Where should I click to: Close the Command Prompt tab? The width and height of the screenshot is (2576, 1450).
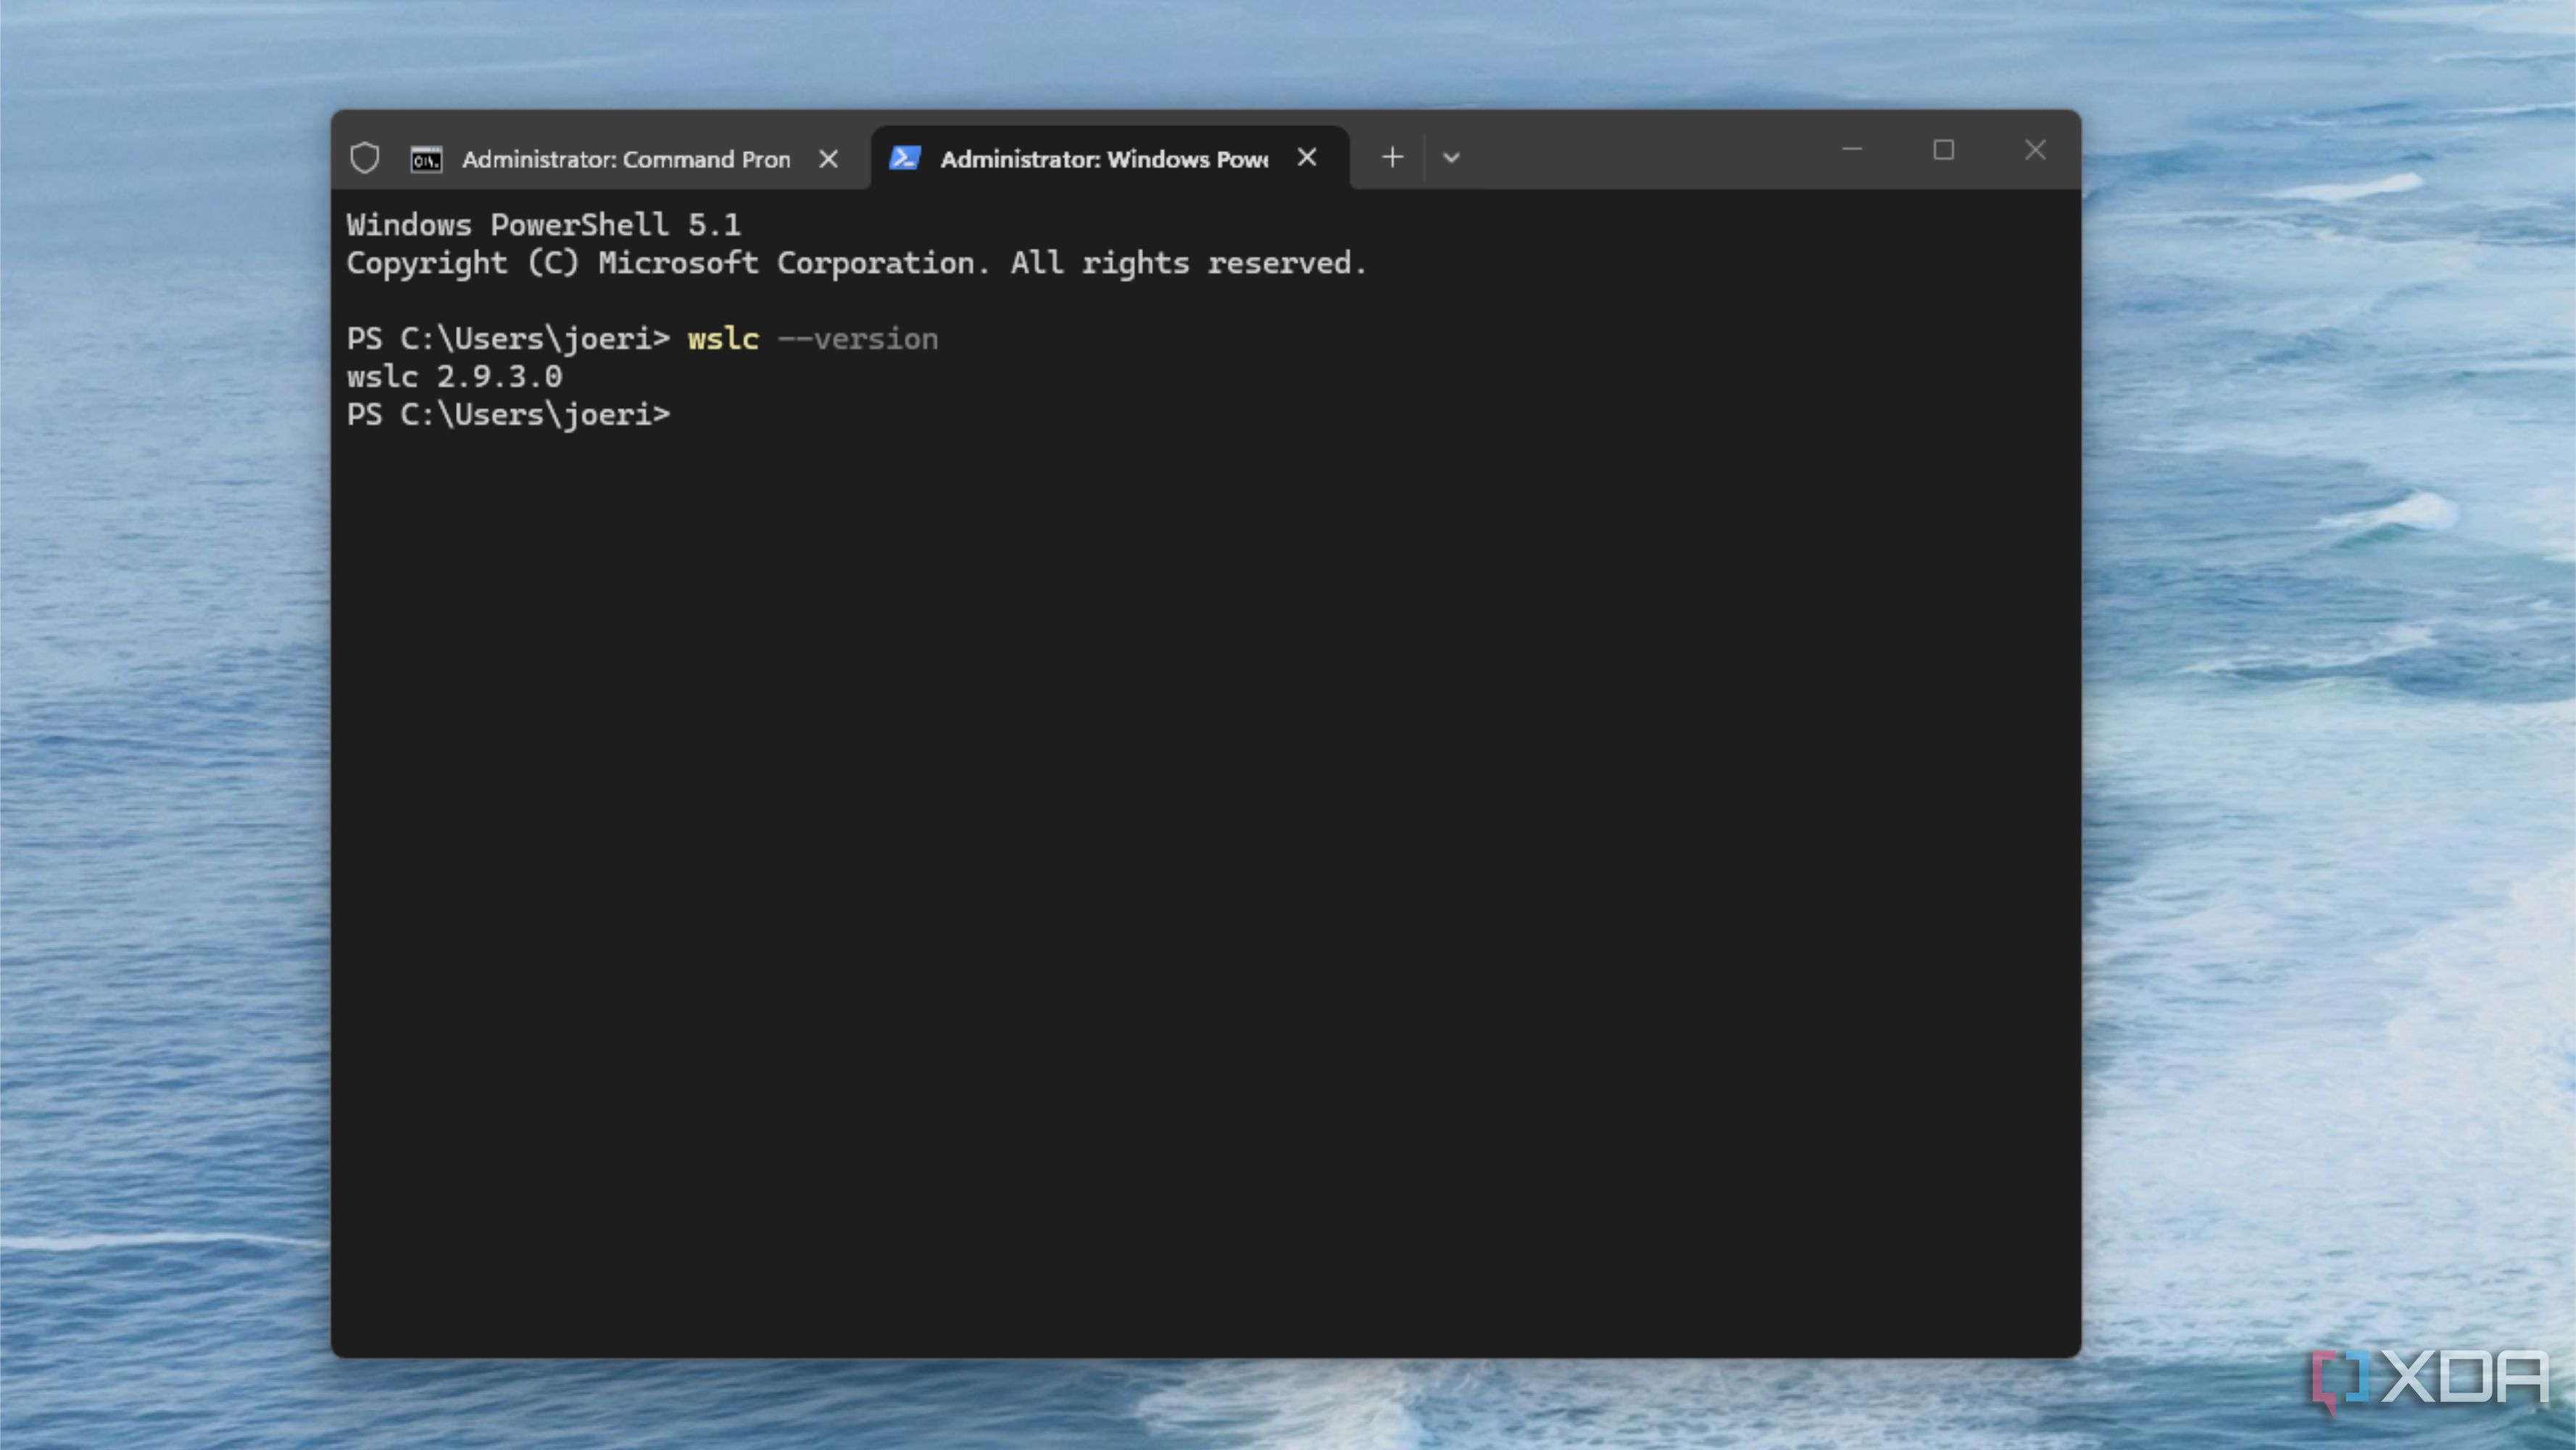coord(828,159)
